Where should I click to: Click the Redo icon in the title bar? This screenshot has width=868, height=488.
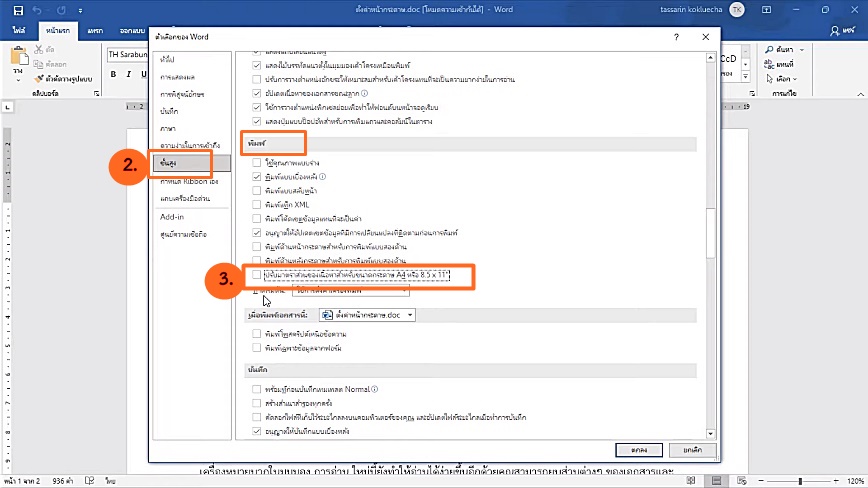tap(61, 10)
